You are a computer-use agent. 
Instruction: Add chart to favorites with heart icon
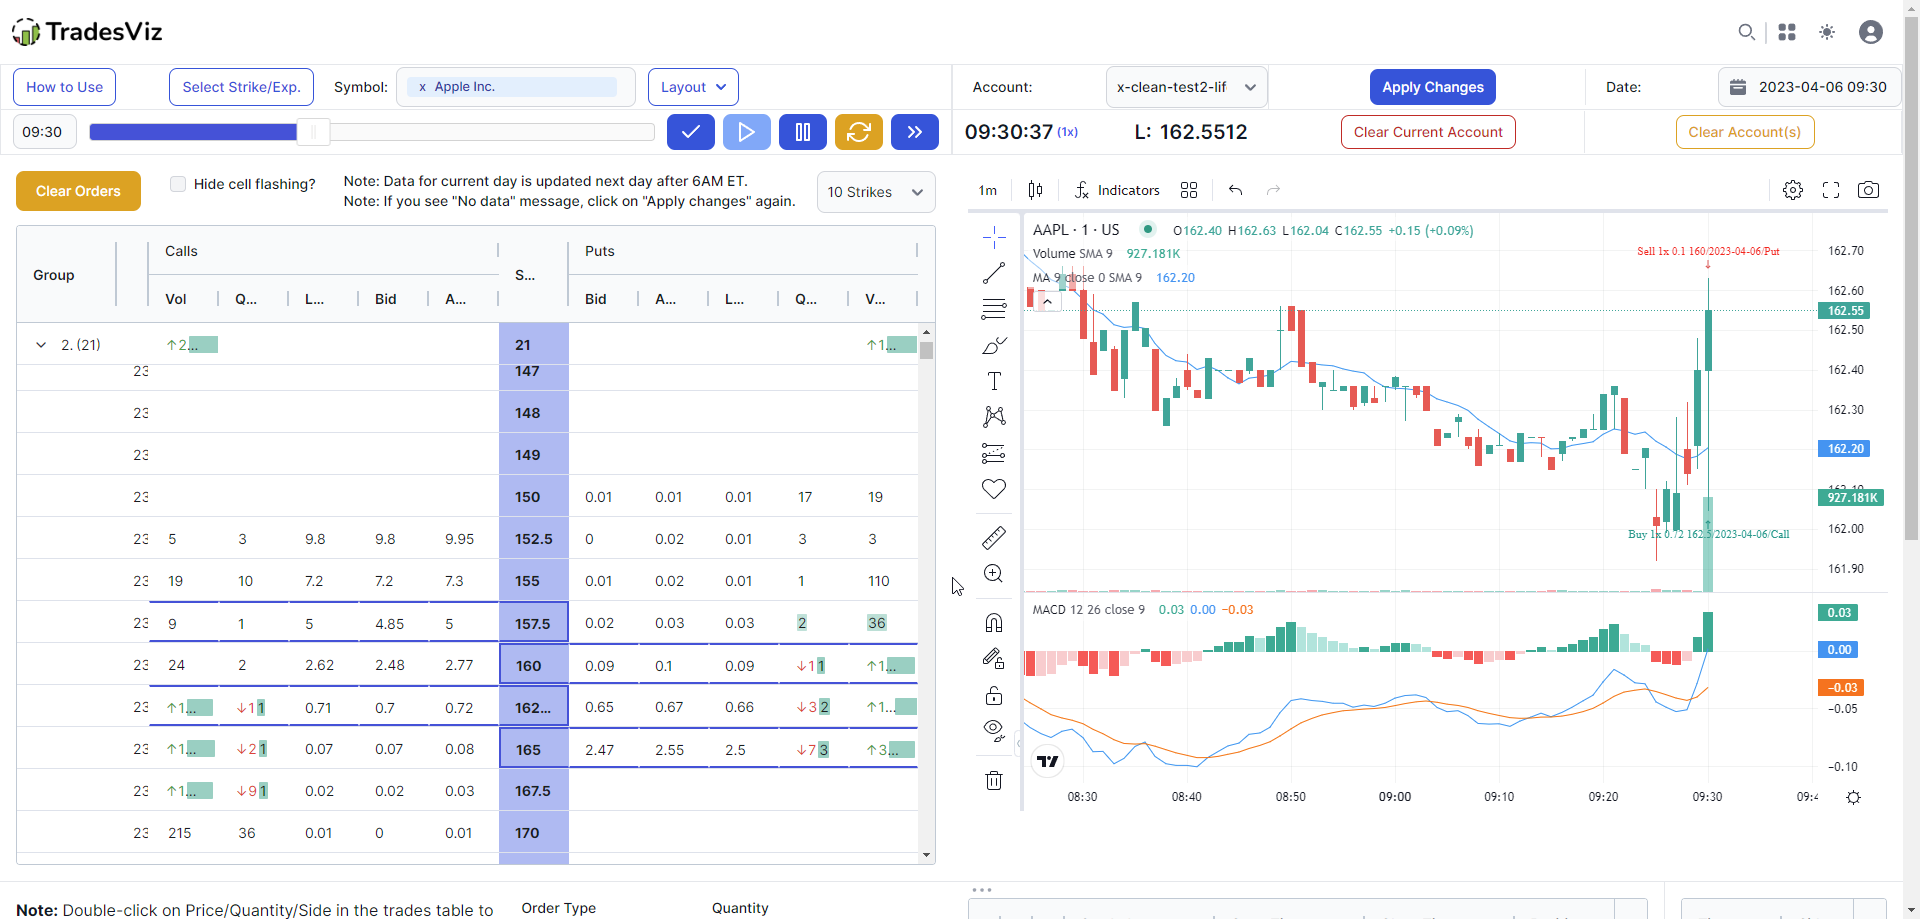coord(993,489)
